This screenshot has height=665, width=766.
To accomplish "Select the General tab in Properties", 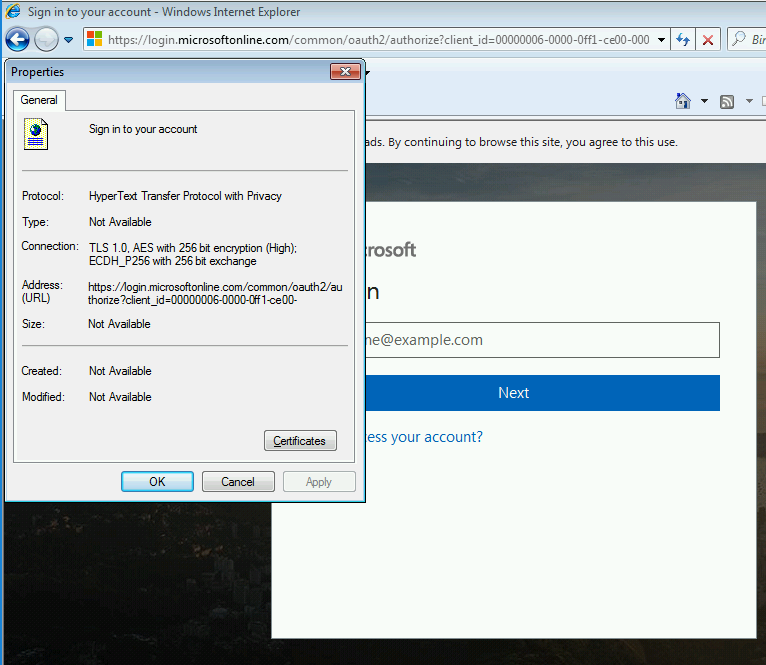I will pos(39,100).
